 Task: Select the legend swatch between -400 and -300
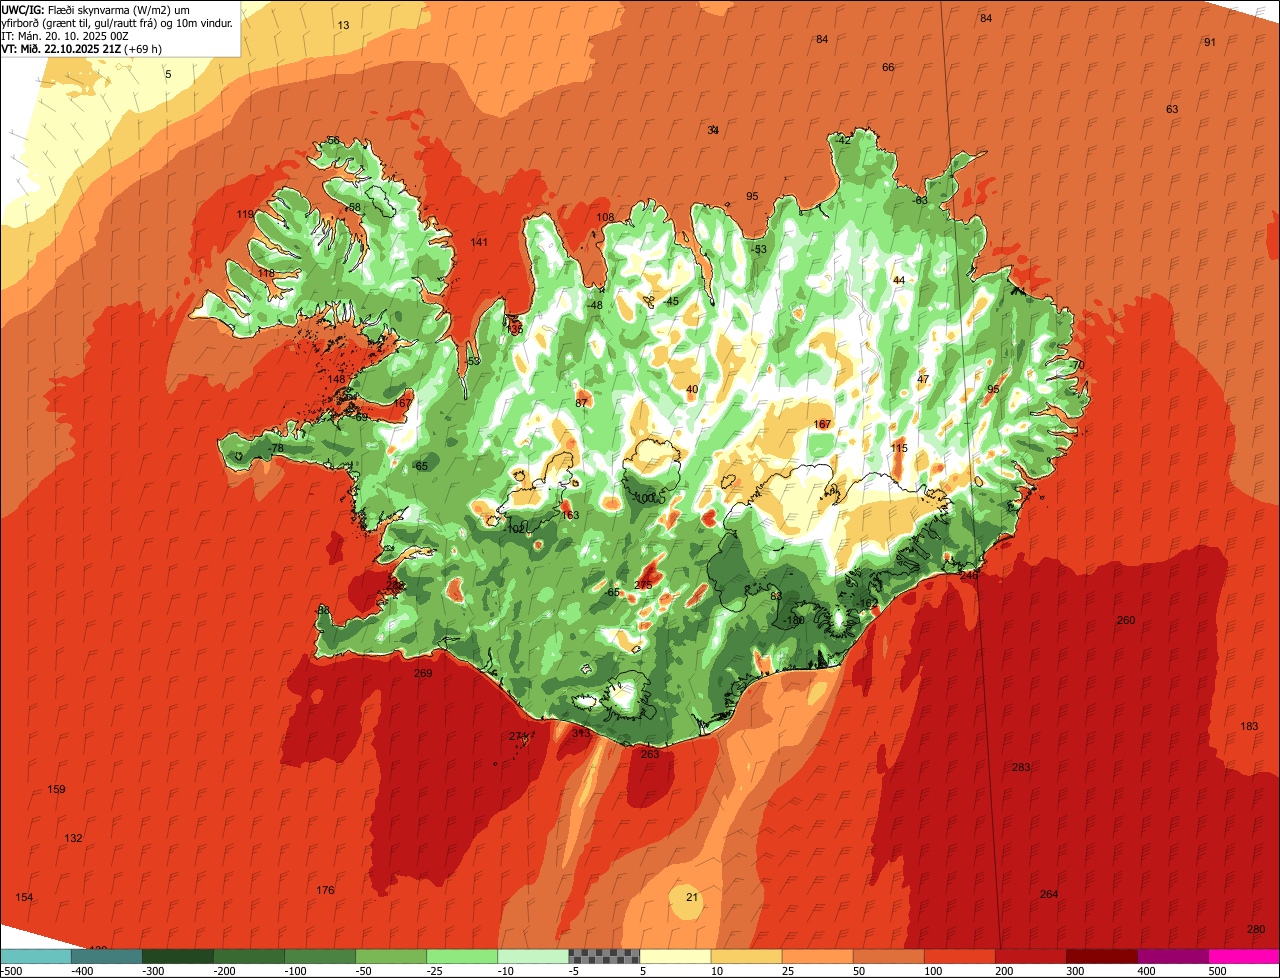[107, 956]
